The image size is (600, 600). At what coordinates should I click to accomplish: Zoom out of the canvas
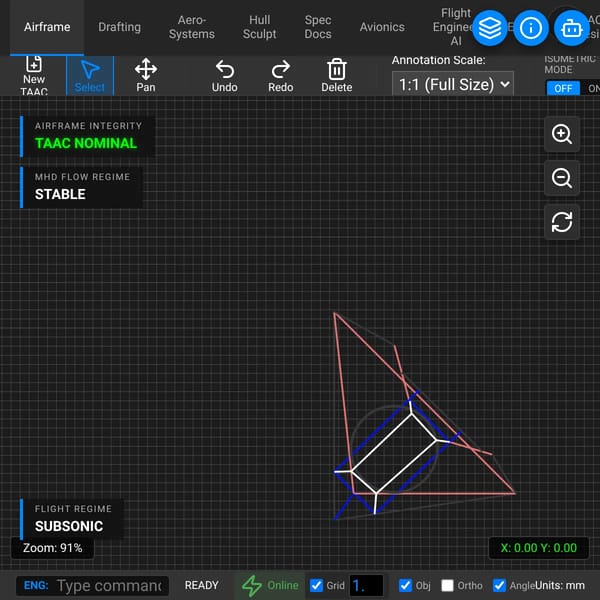562,178
